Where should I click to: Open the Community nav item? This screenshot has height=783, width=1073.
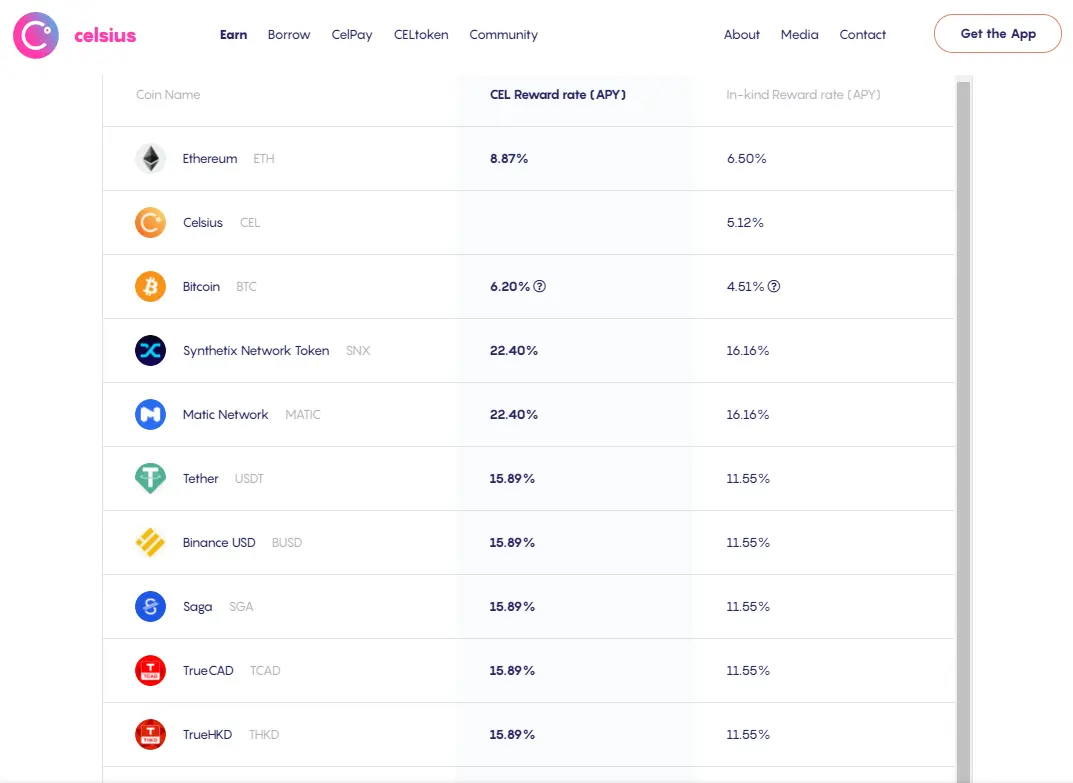(504, 35)
